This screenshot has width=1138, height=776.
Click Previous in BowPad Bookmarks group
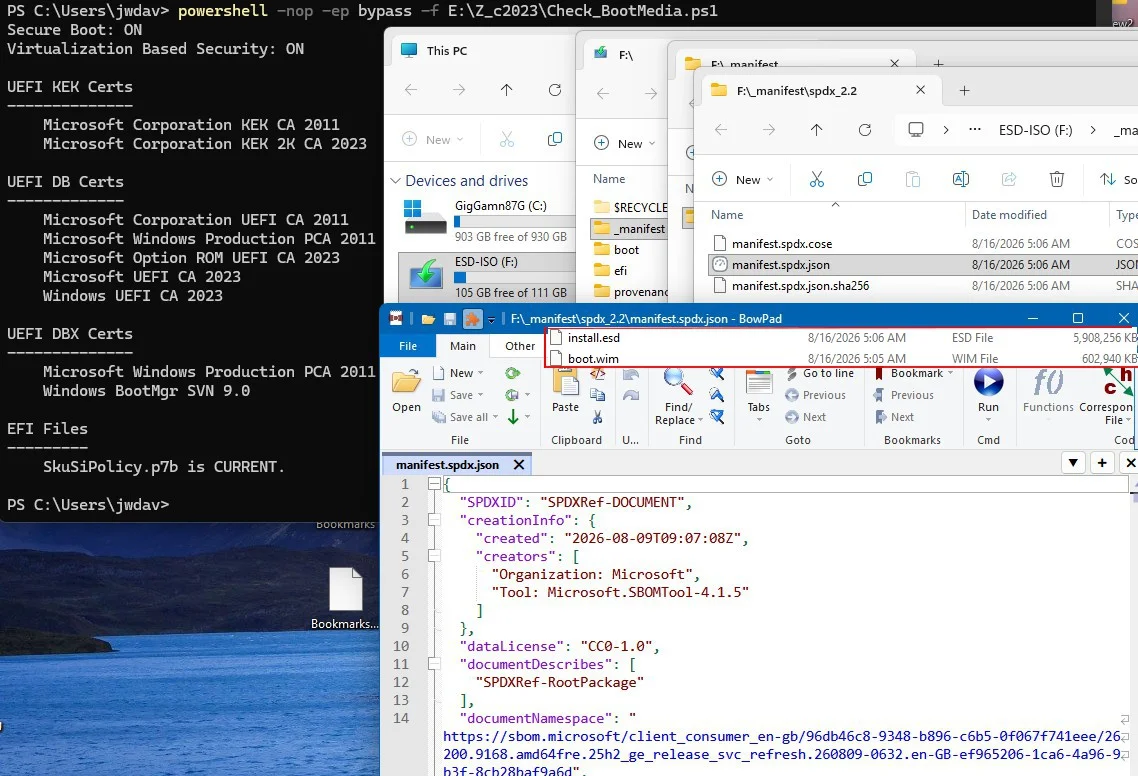click(x=903, y=395)
